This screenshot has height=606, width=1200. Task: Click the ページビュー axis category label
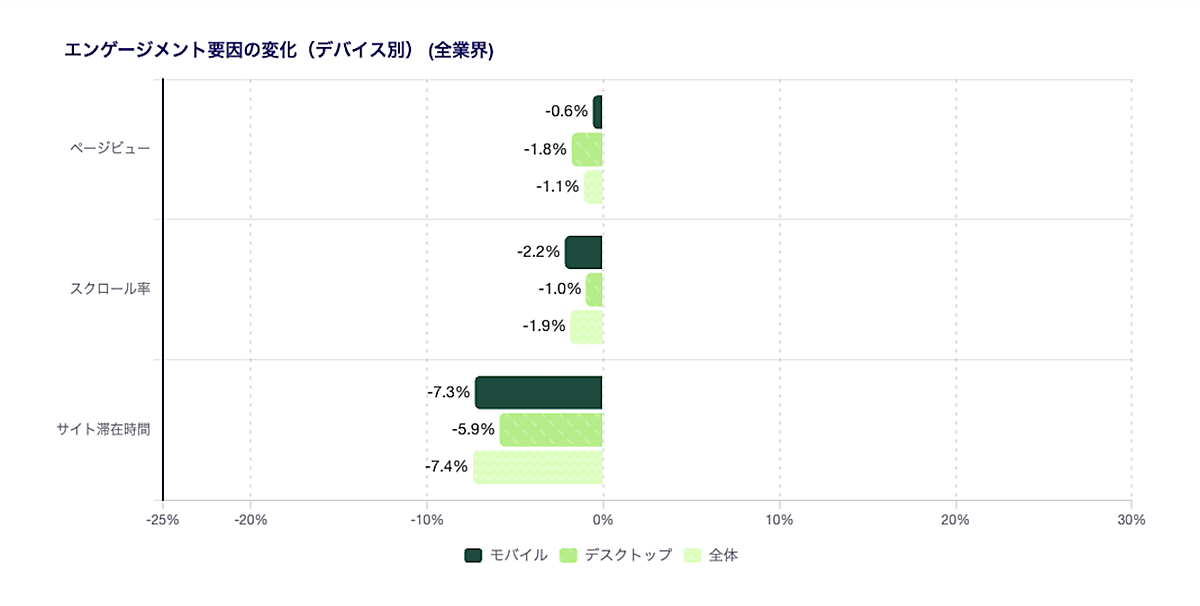tap(110, 149)
